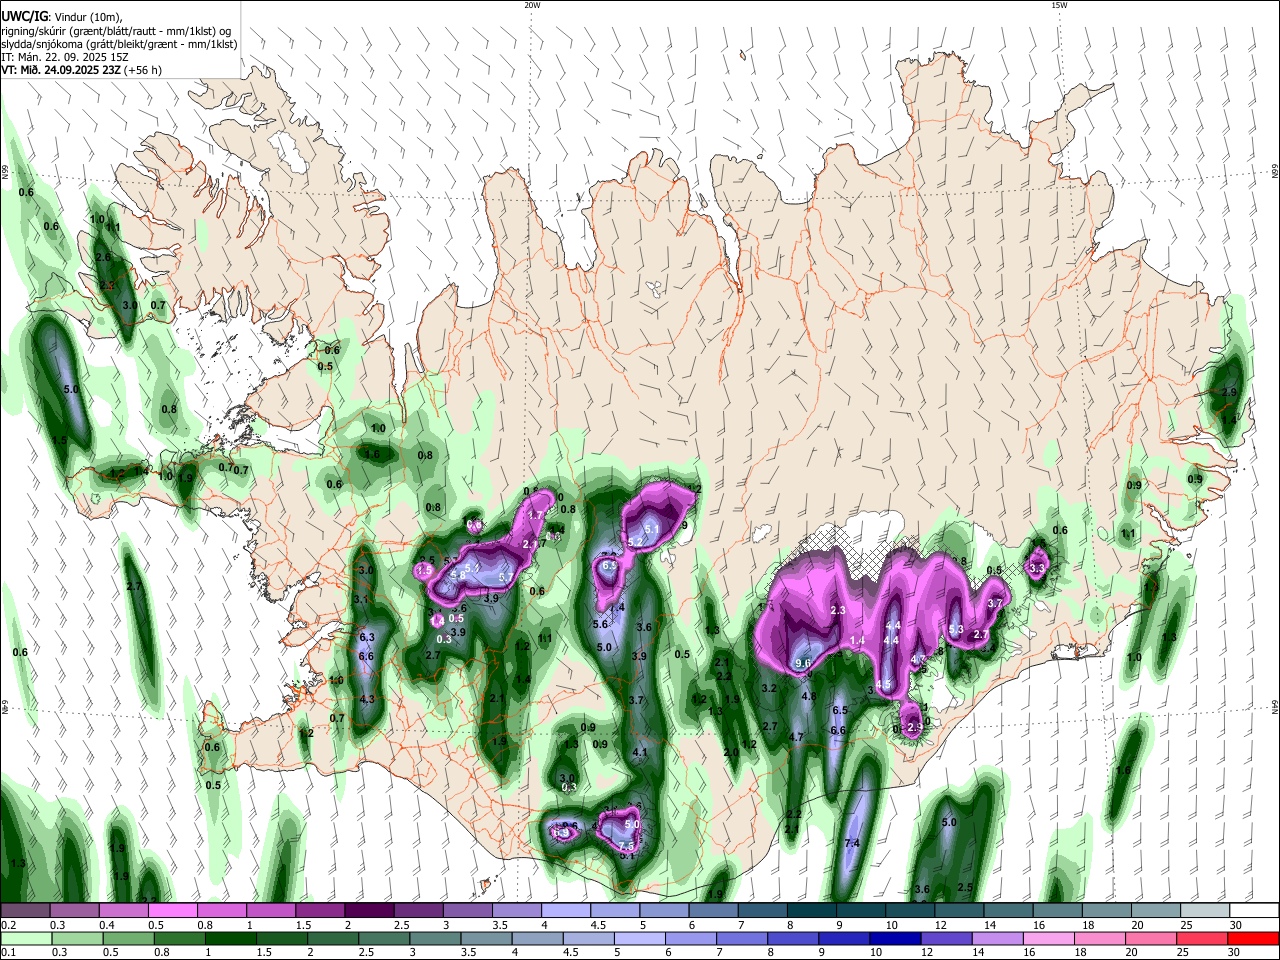Viewport: 1280px width, 960px height.
Task: Click the '5.3' precipitation value
Action: [x=956, y=630]
